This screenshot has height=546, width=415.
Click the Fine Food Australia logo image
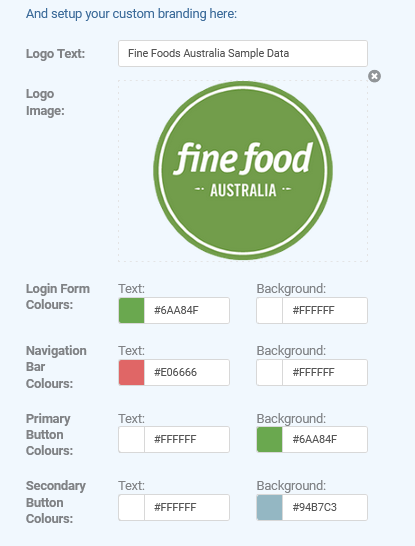[243, 171]
